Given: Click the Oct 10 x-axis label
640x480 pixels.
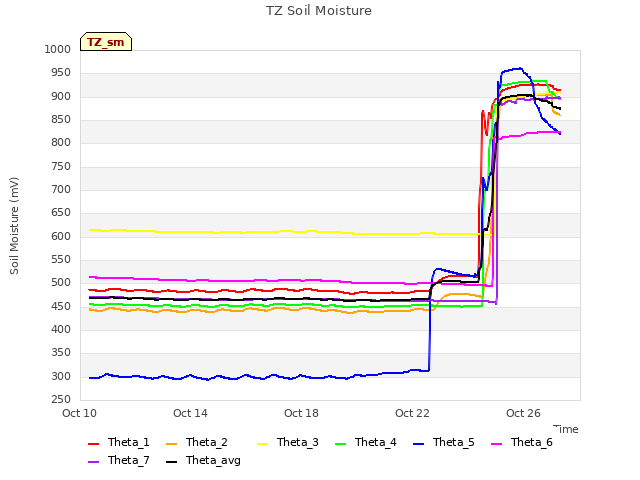Looking at the screenshot, I should pyautogui.click(x=80, y=413).
